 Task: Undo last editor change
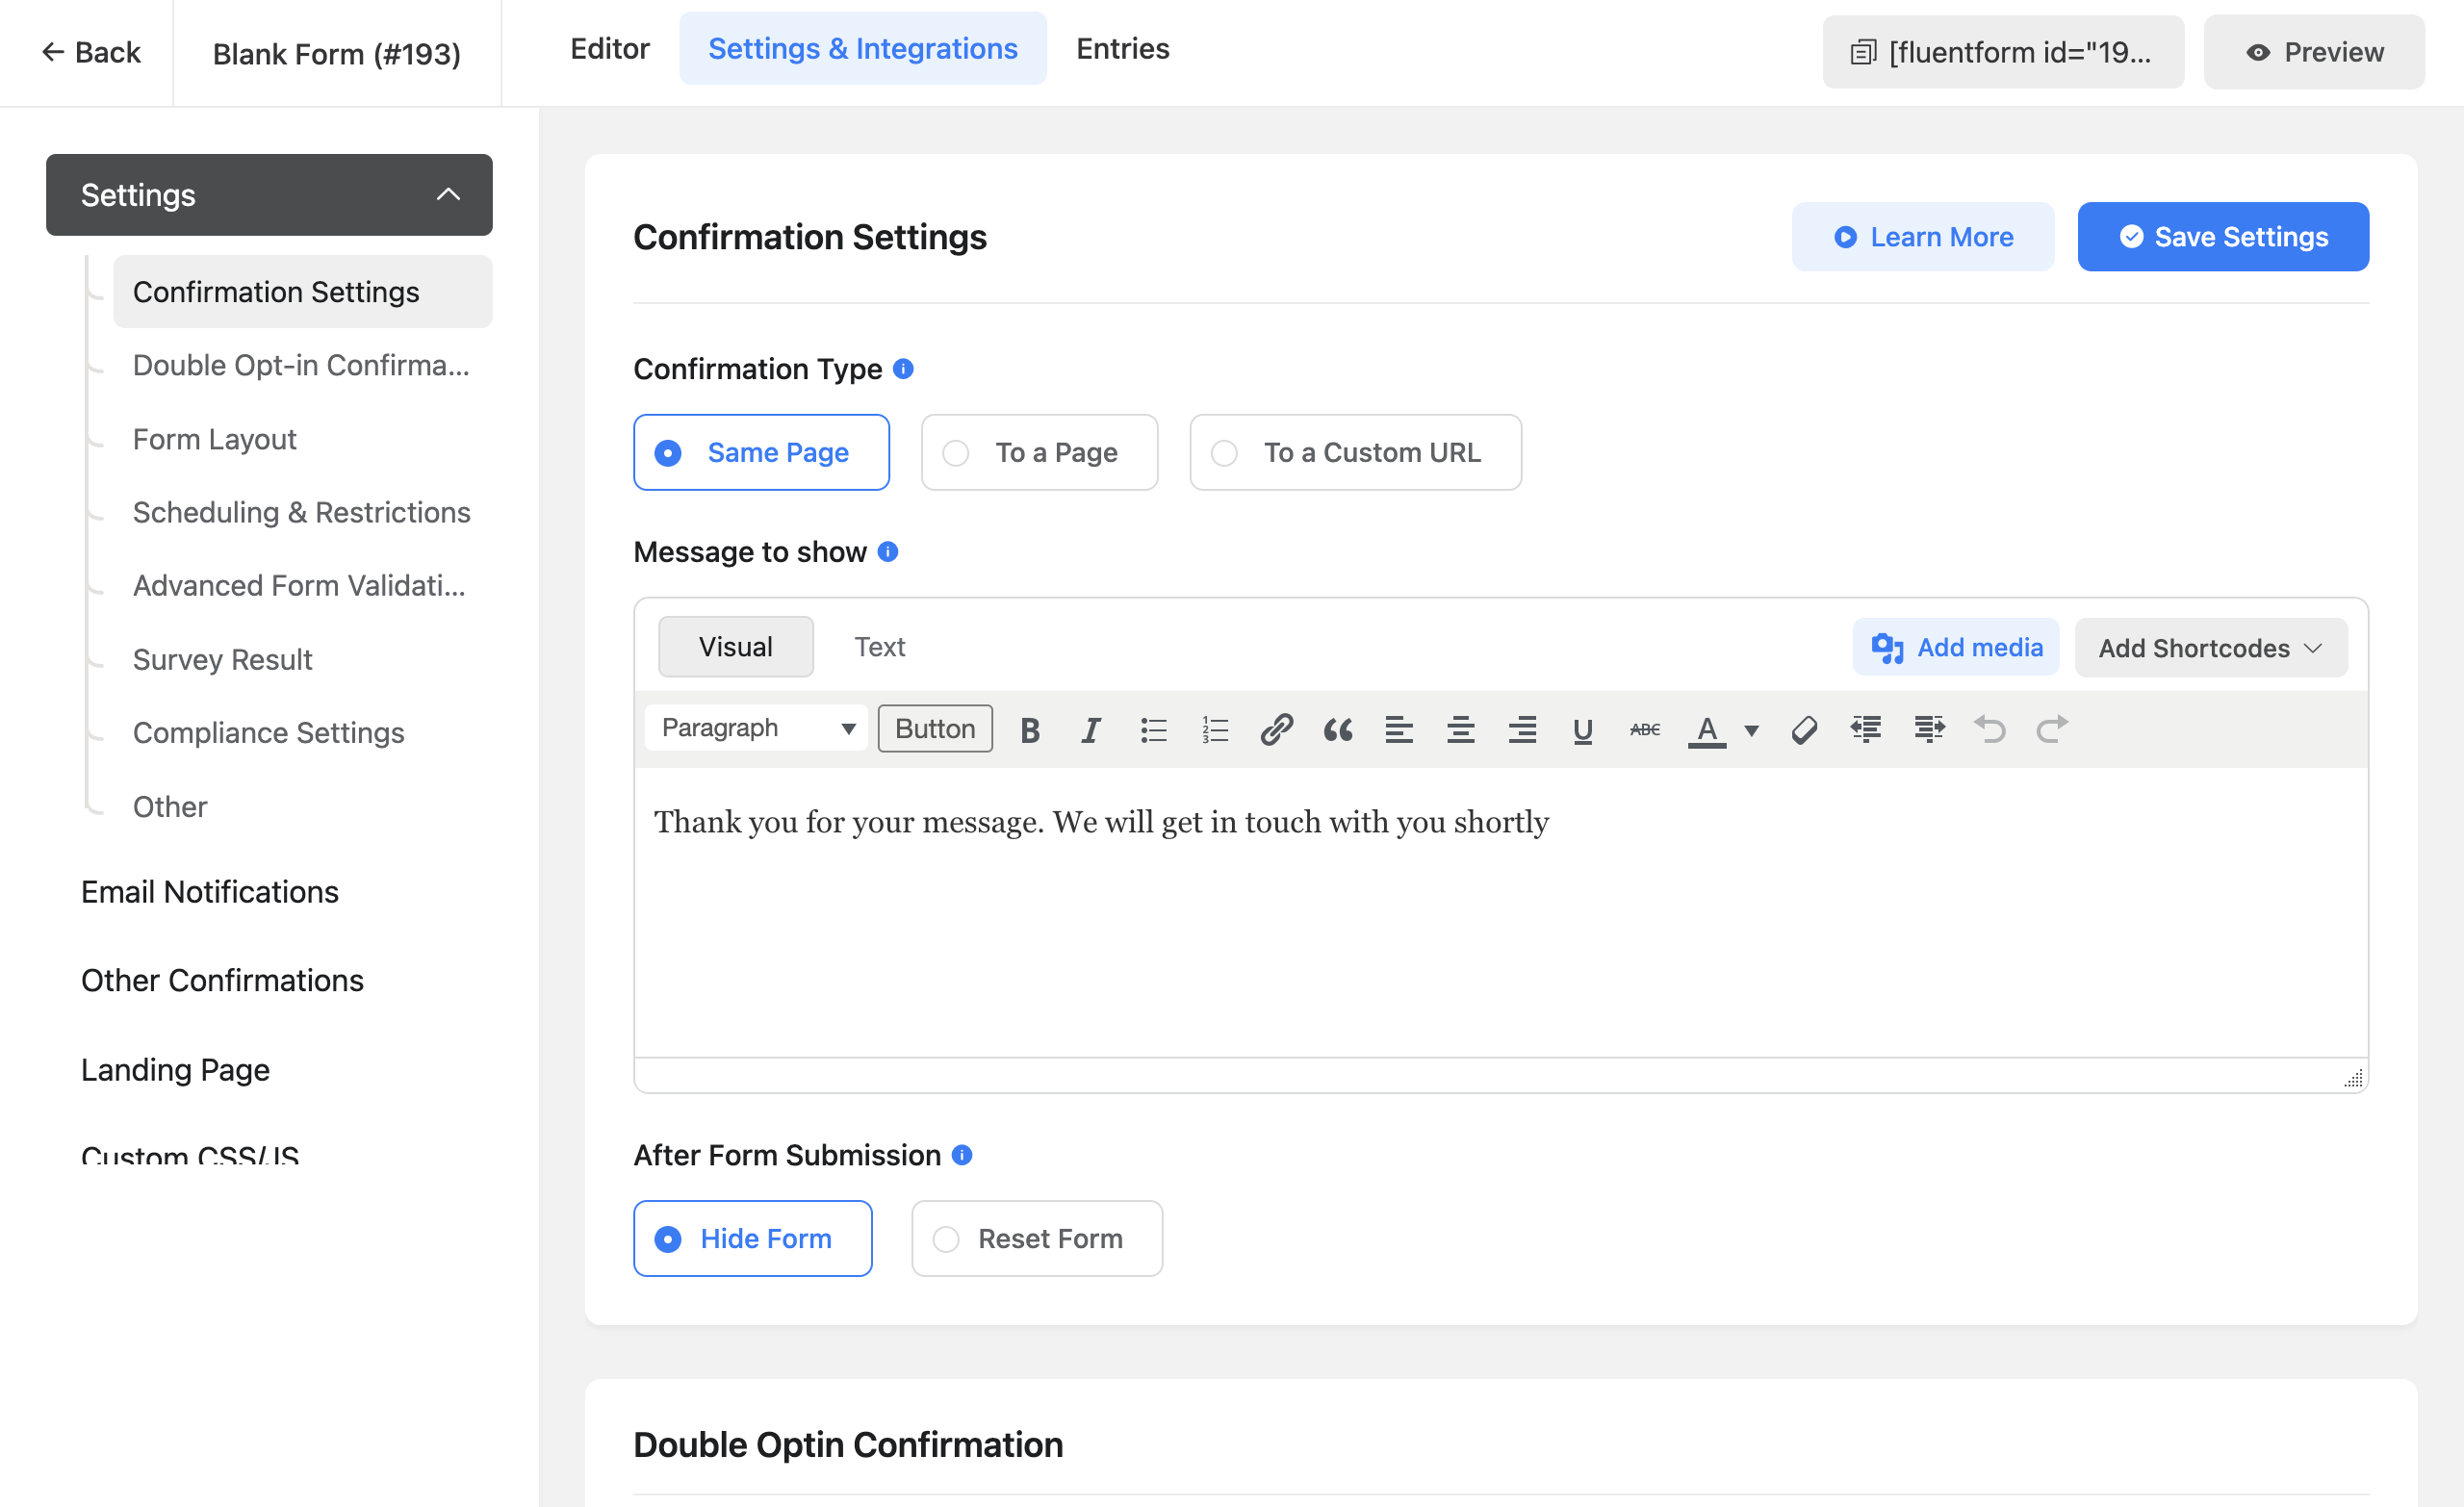click(1990, 729)
